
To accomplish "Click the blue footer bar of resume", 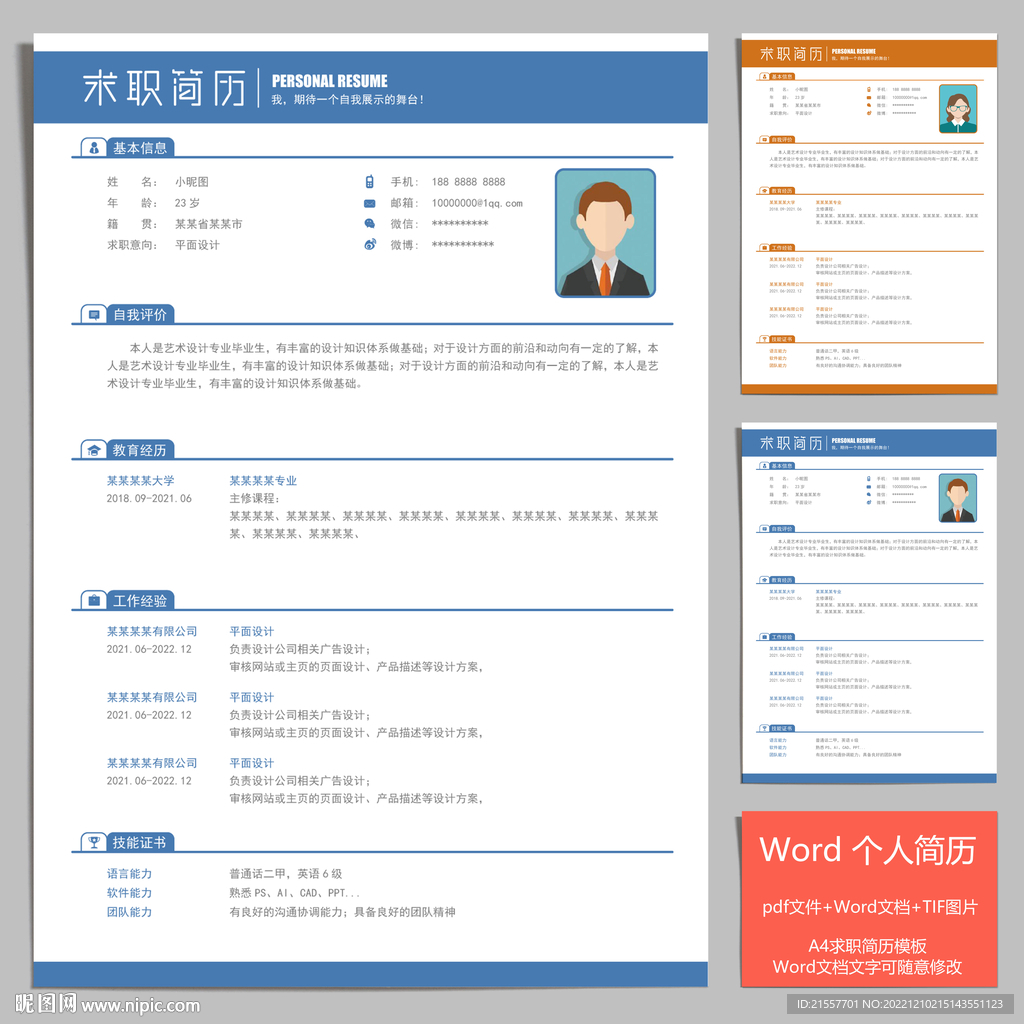I will (370, 975).
